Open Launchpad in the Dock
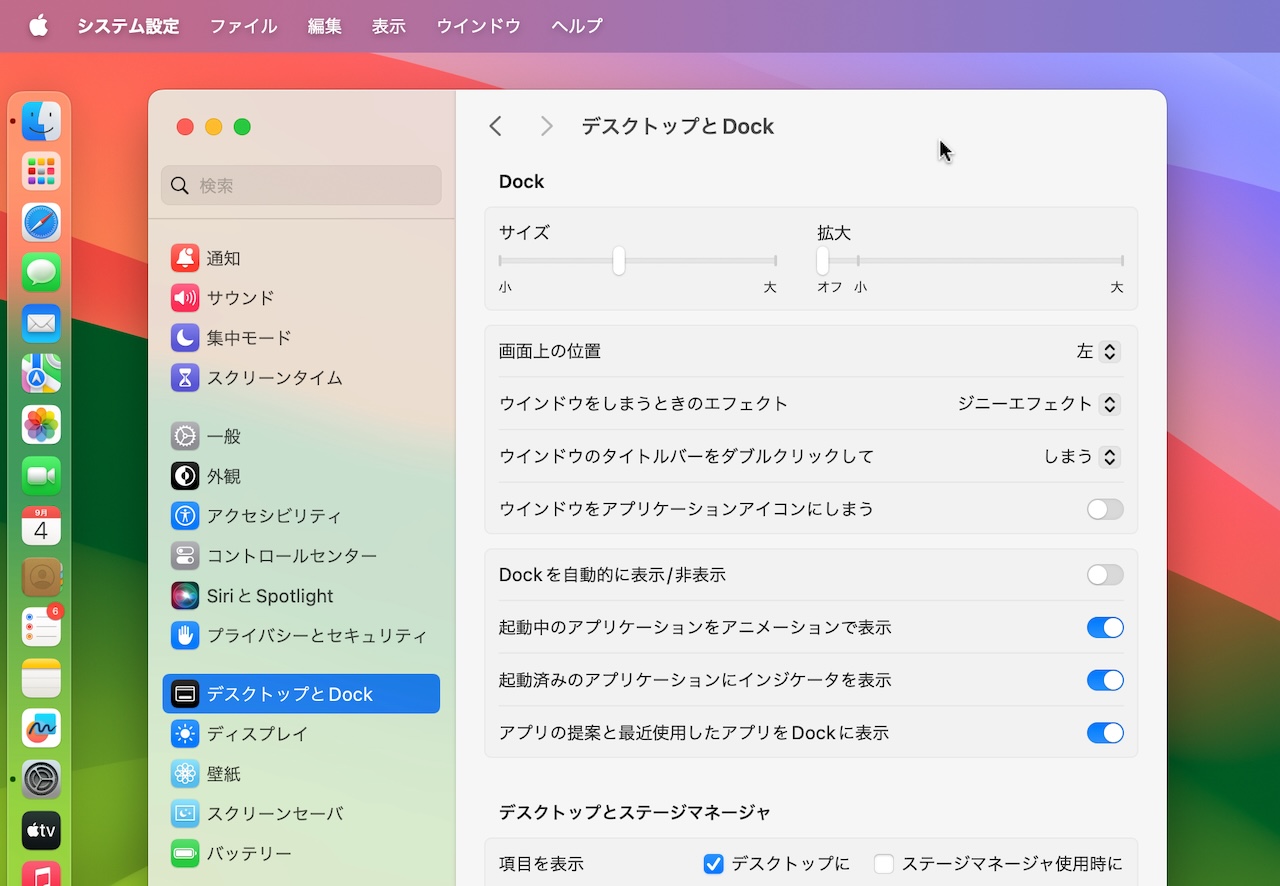 (41, 172)
